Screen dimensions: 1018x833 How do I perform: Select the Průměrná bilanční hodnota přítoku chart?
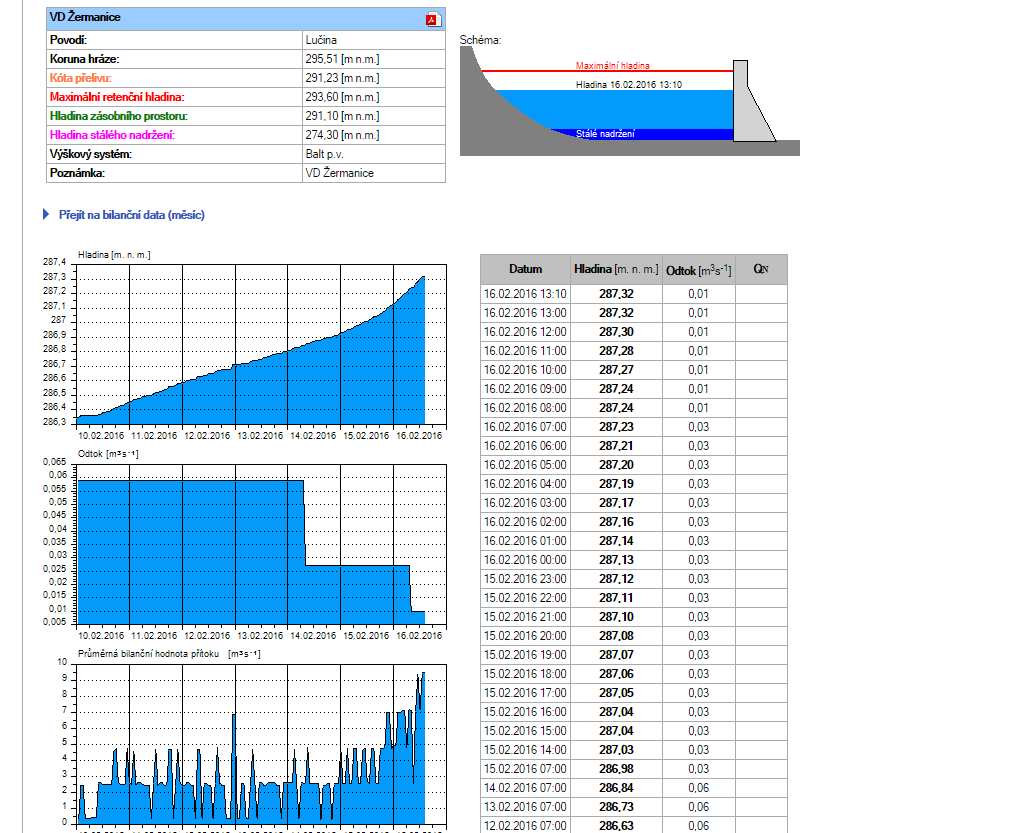click(251, 745)
